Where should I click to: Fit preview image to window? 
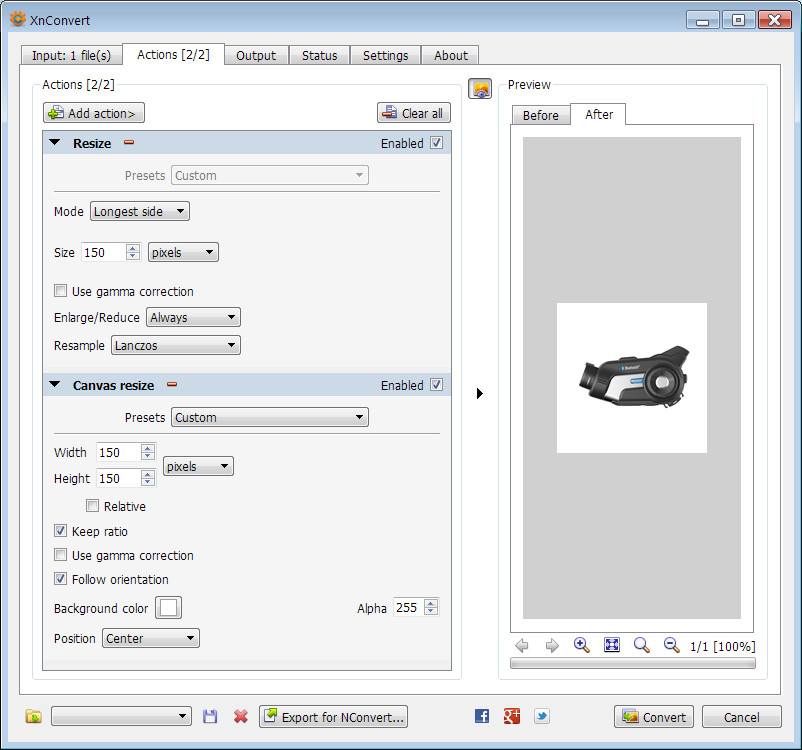pyautogui.click(x=612, y=645)
